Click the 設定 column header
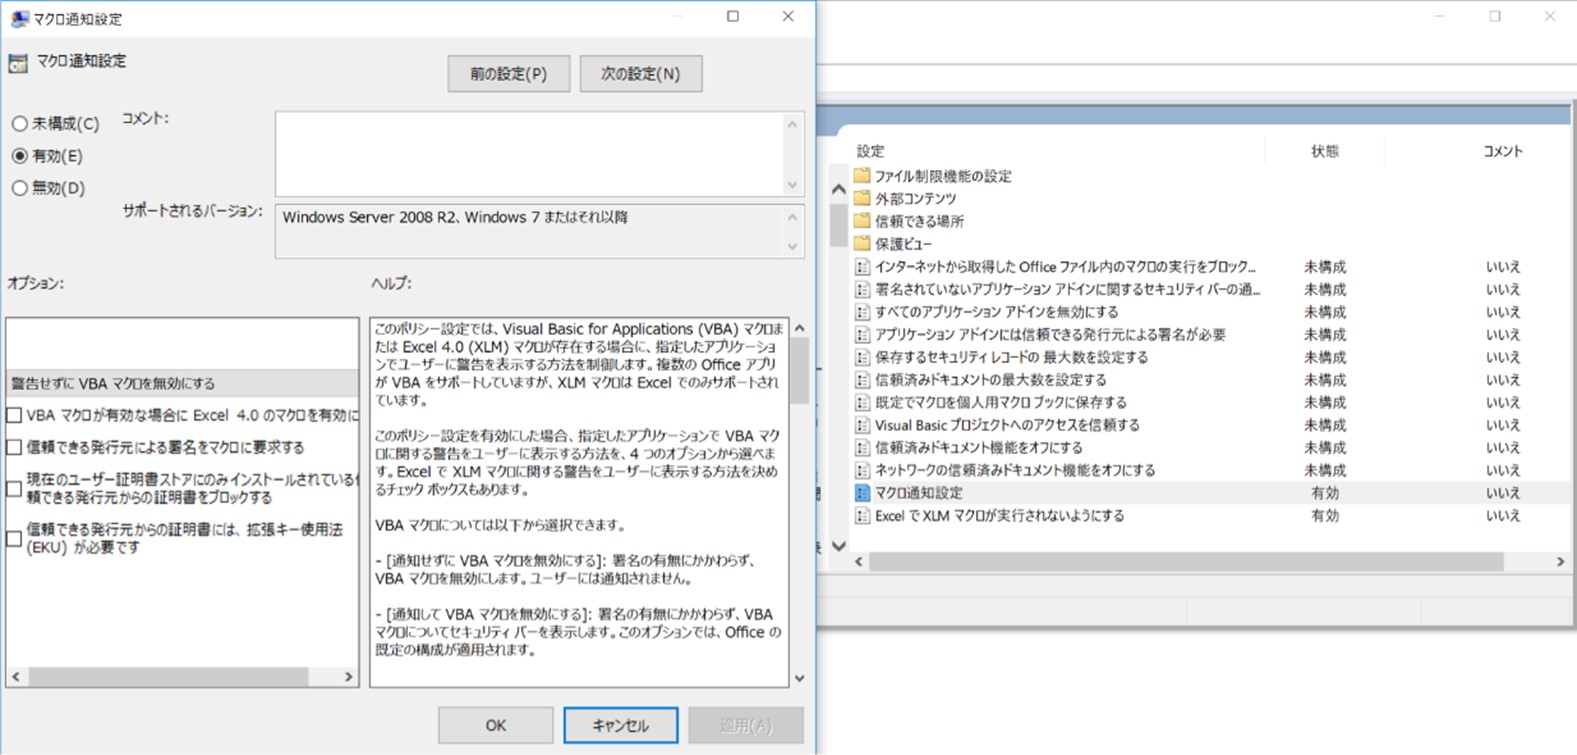The height and width of the screenshot is (755, 1577). pos(870,151)
